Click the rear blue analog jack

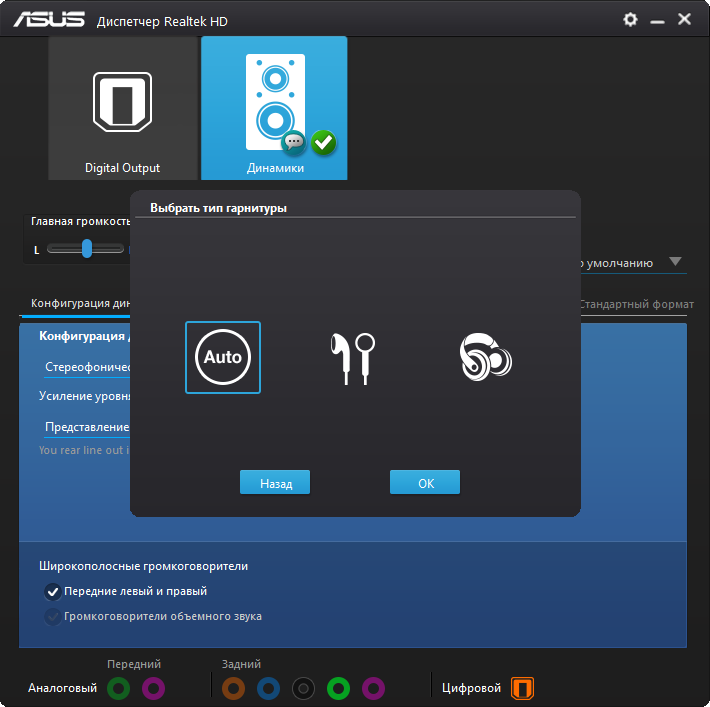(269, 688)
